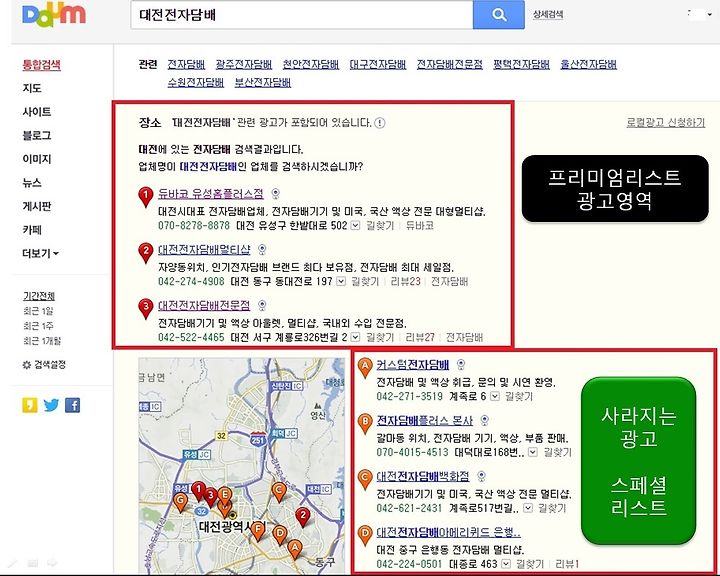This screenshot has width=720, height=576.
Task: Click the map pin icon after 듀바코 유성홈플러스점
Action: click(x=276, y=193)
